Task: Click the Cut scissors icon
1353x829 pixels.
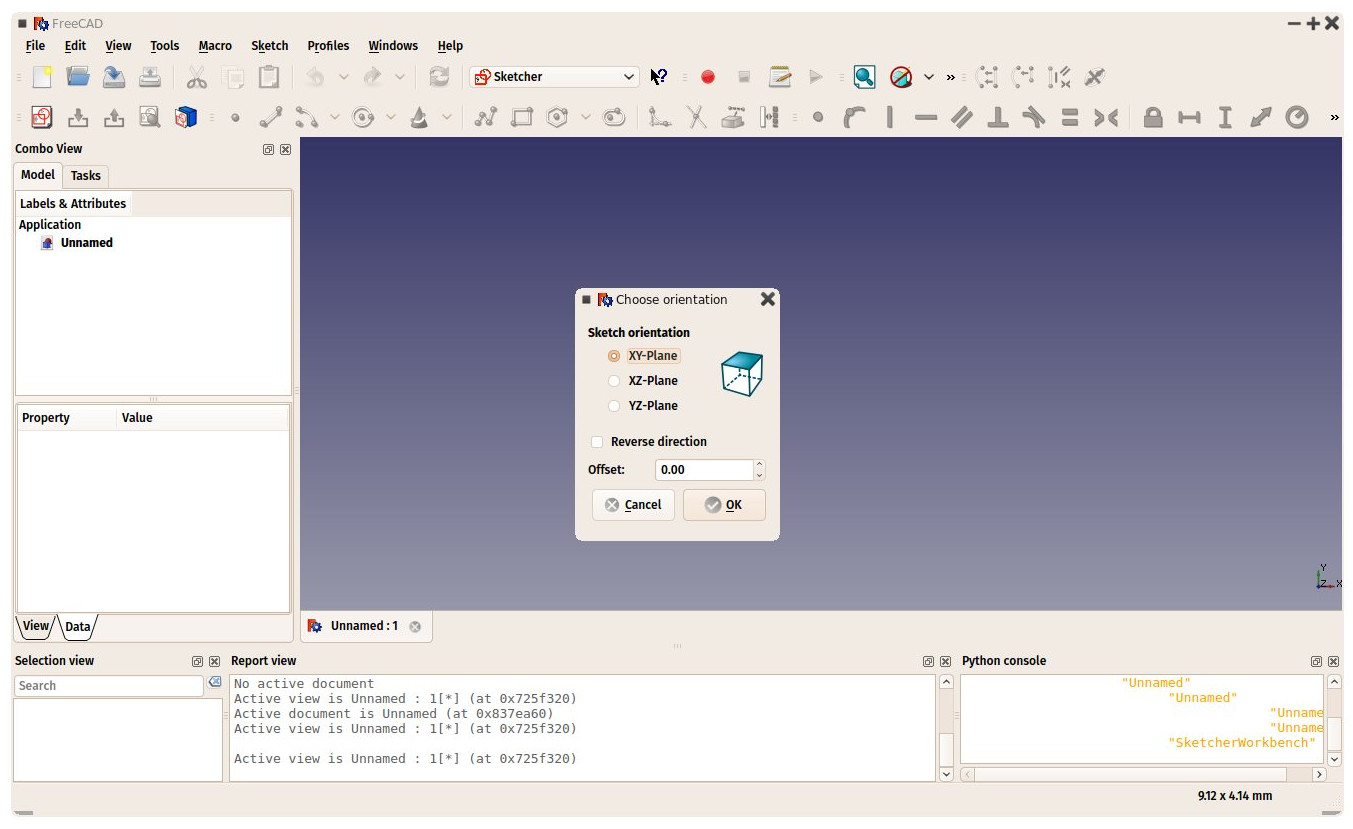Action: (197, 77)
